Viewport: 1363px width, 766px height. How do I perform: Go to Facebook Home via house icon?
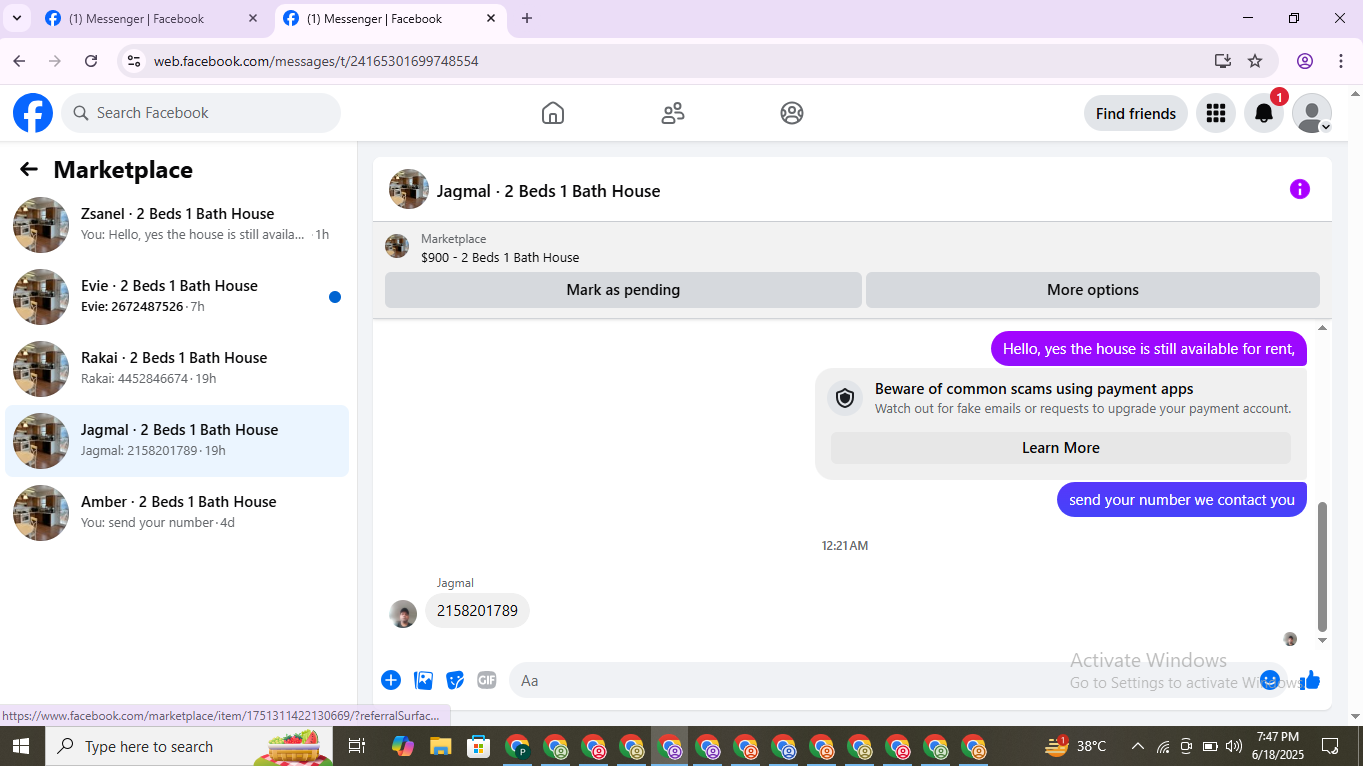coord(553,113)
